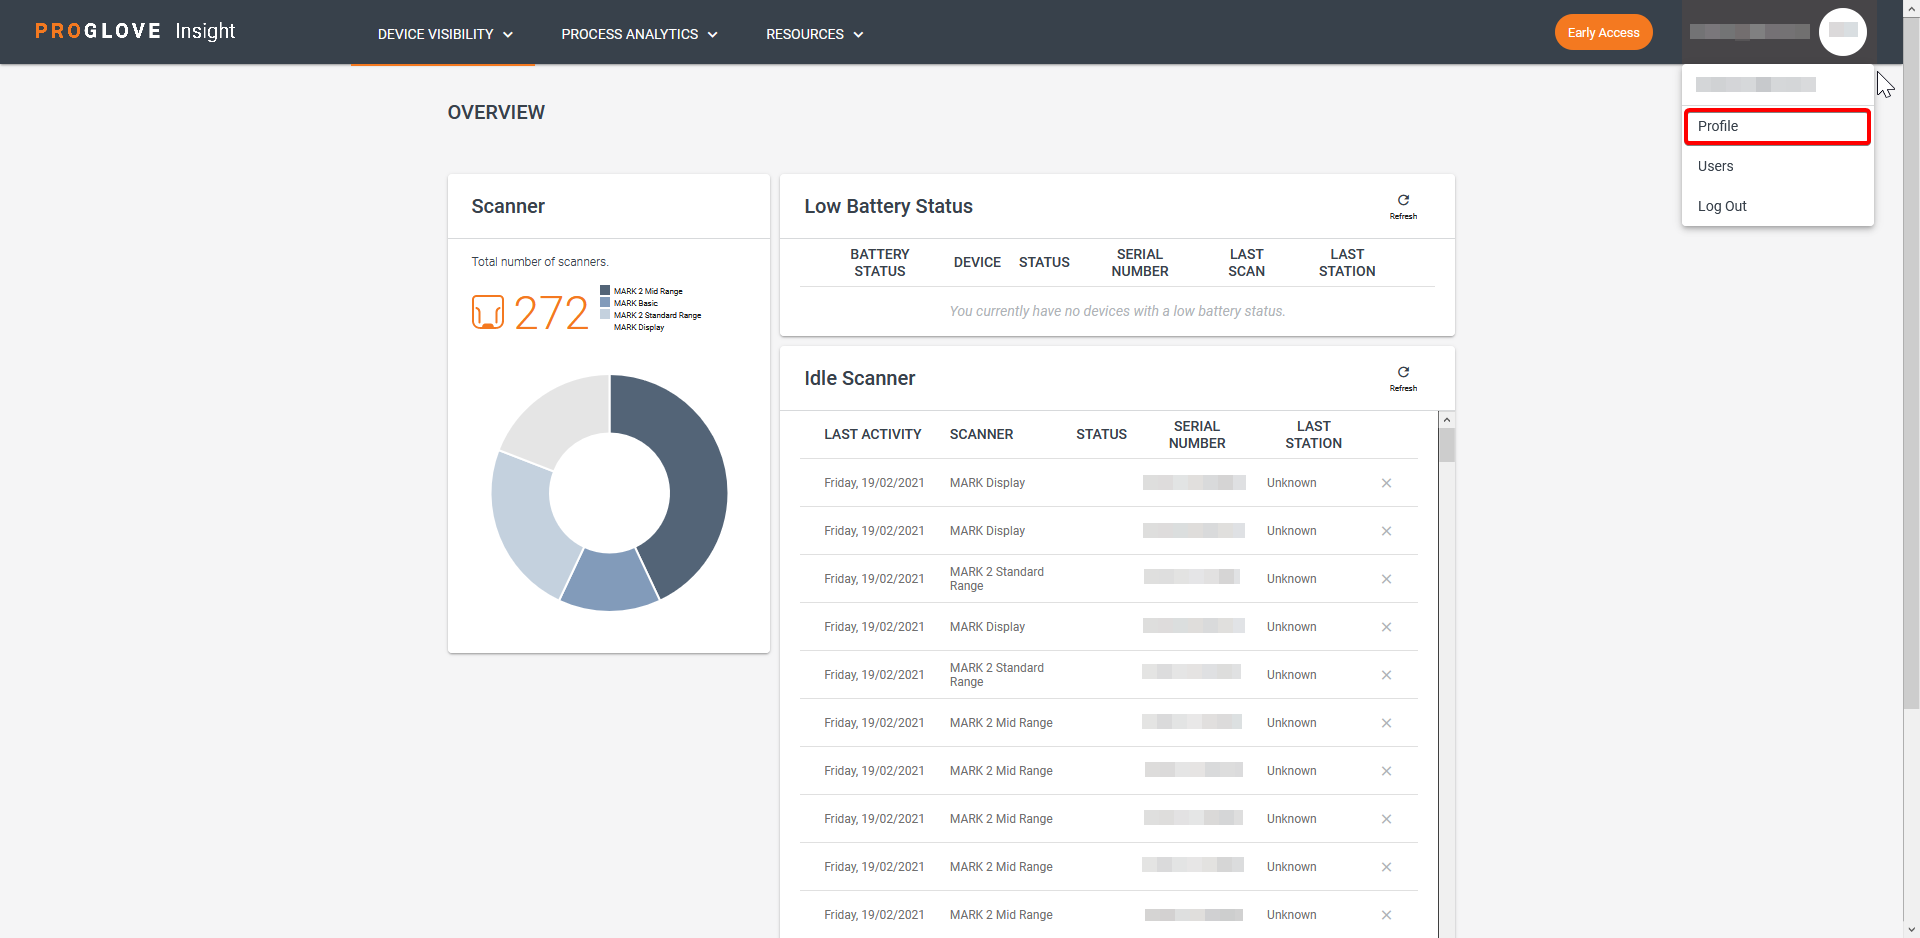The image size is (1920, 938).
Task: Click the Idle Scanner LAST STATION column header
Action: tap(1314, 434)
